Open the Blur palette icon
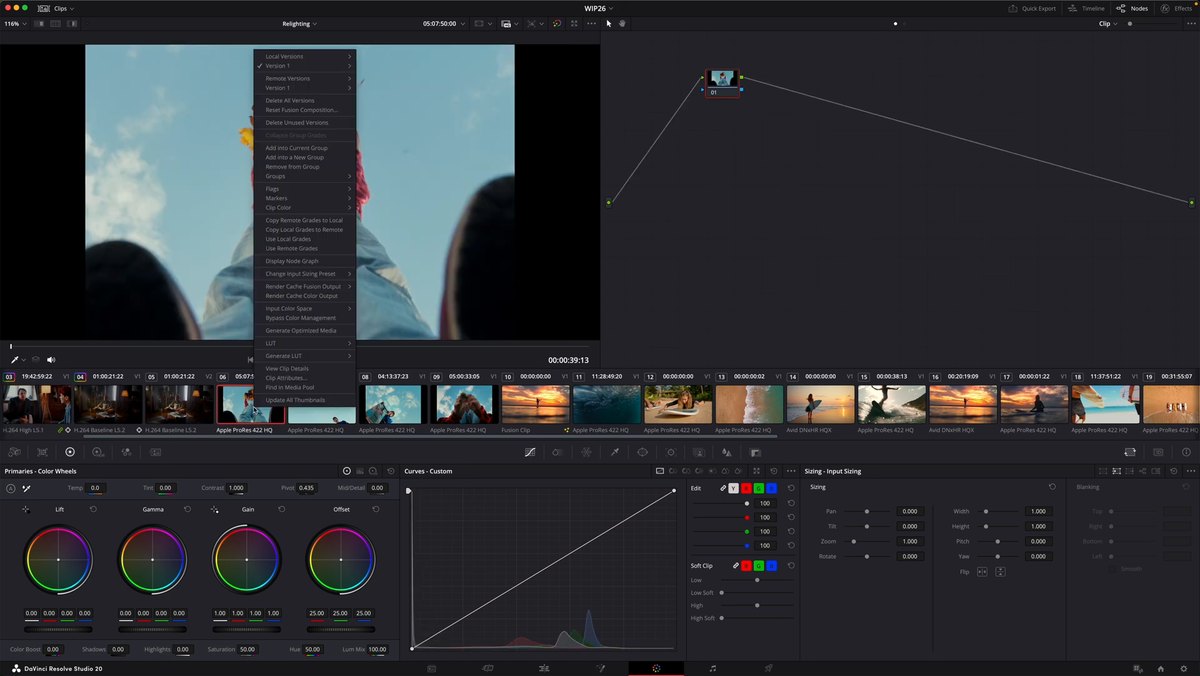 click(727, 452)
